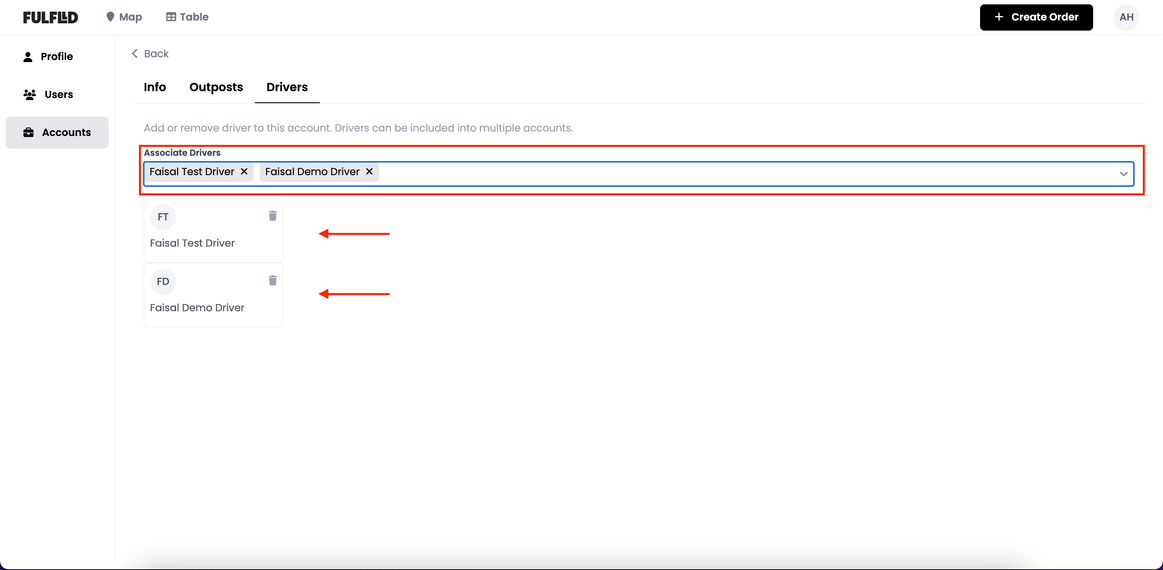Click the FULFLD logo
This screenshot has width=1163, height=570.
[x=50, y=17]
